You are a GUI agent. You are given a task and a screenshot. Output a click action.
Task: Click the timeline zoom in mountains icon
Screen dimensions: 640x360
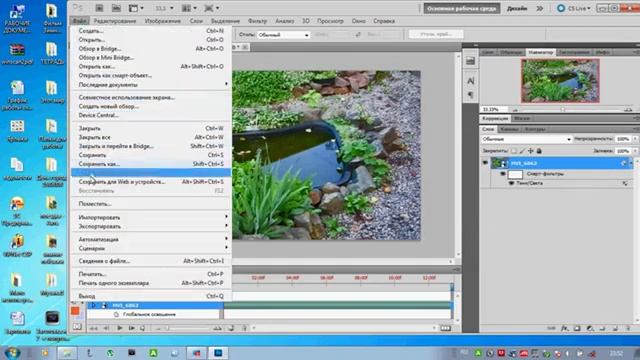point(217,328)
